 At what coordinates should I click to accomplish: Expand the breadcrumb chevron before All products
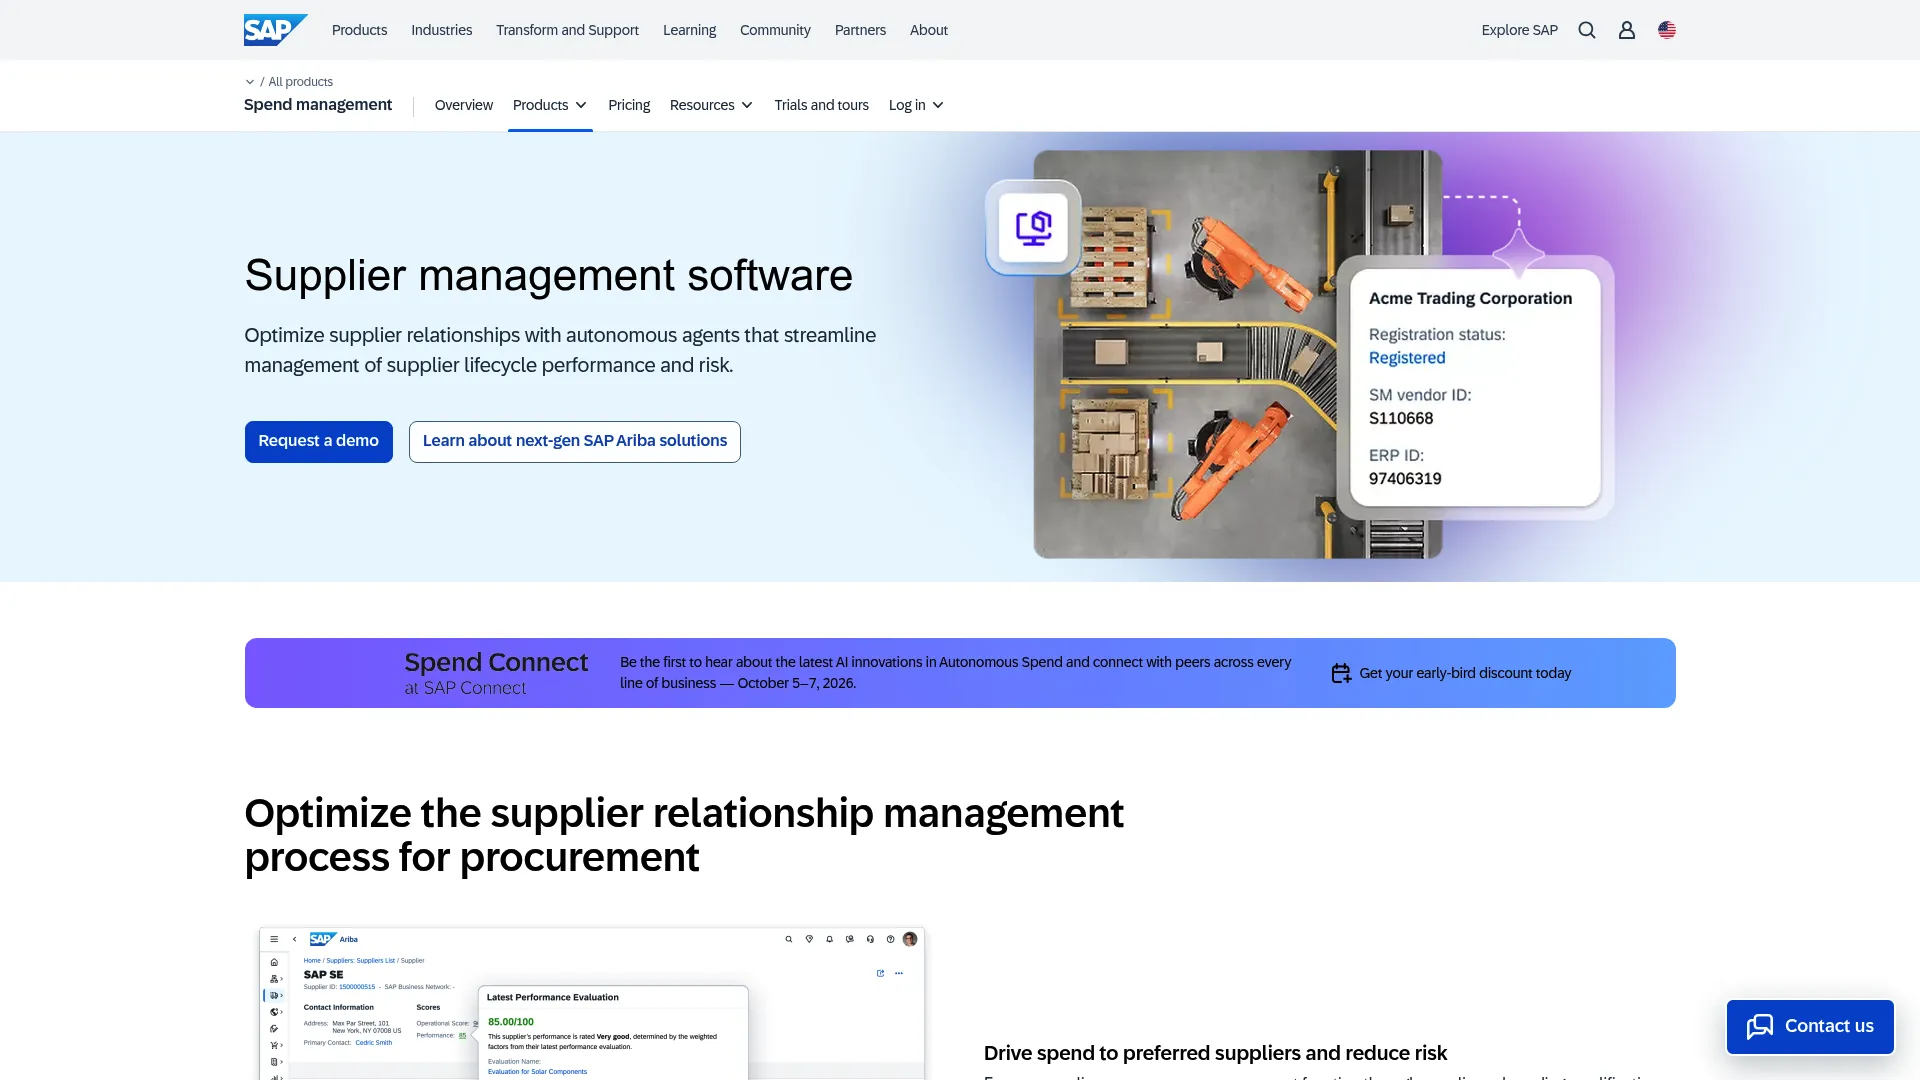tap(250, 82)
